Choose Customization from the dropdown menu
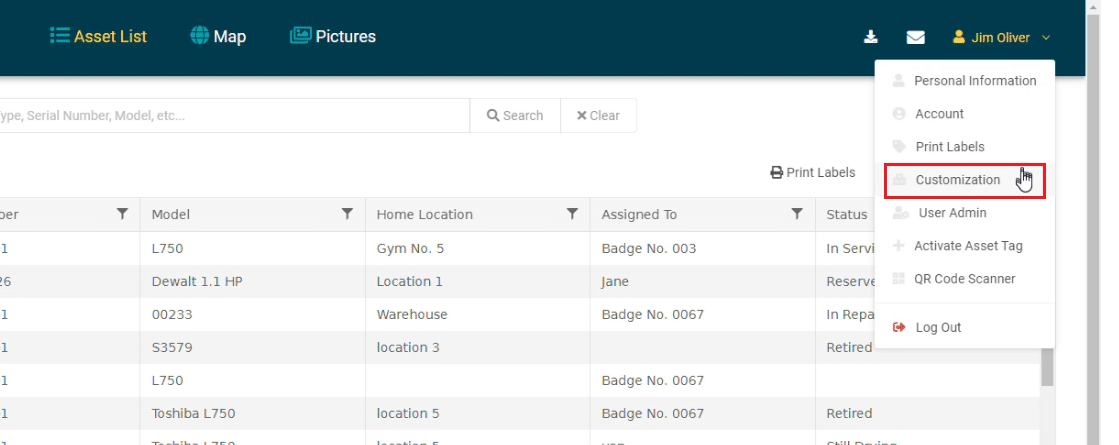This screenshot has width=1119, height=445. [957, 180]
